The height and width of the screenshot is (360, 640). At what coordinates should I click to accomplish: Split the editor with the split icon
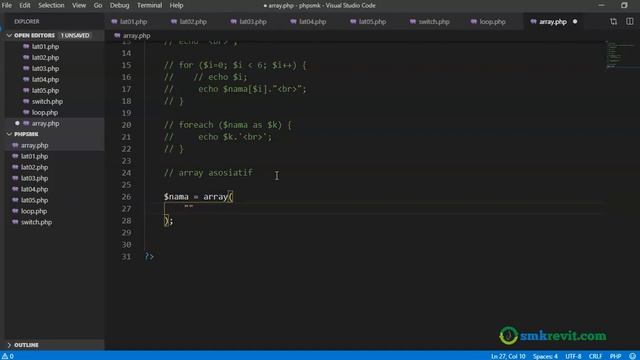(x=630, y=22)
